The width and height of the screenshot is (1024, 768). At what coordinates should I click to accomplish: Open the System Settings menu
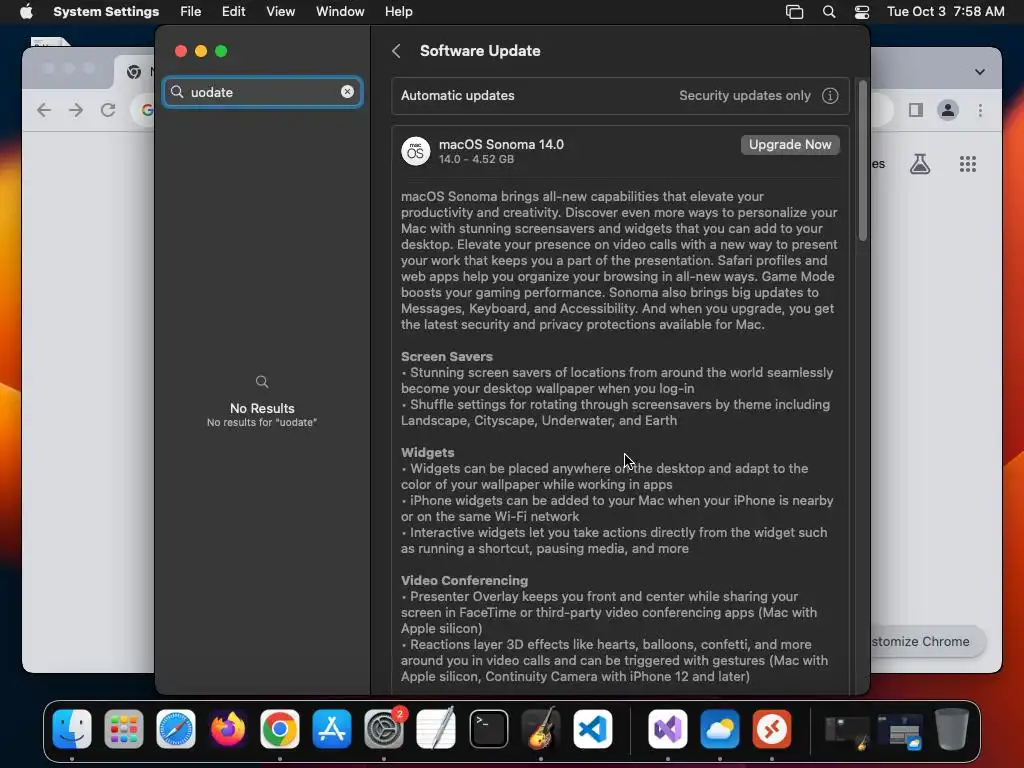[x=106, y=12]
